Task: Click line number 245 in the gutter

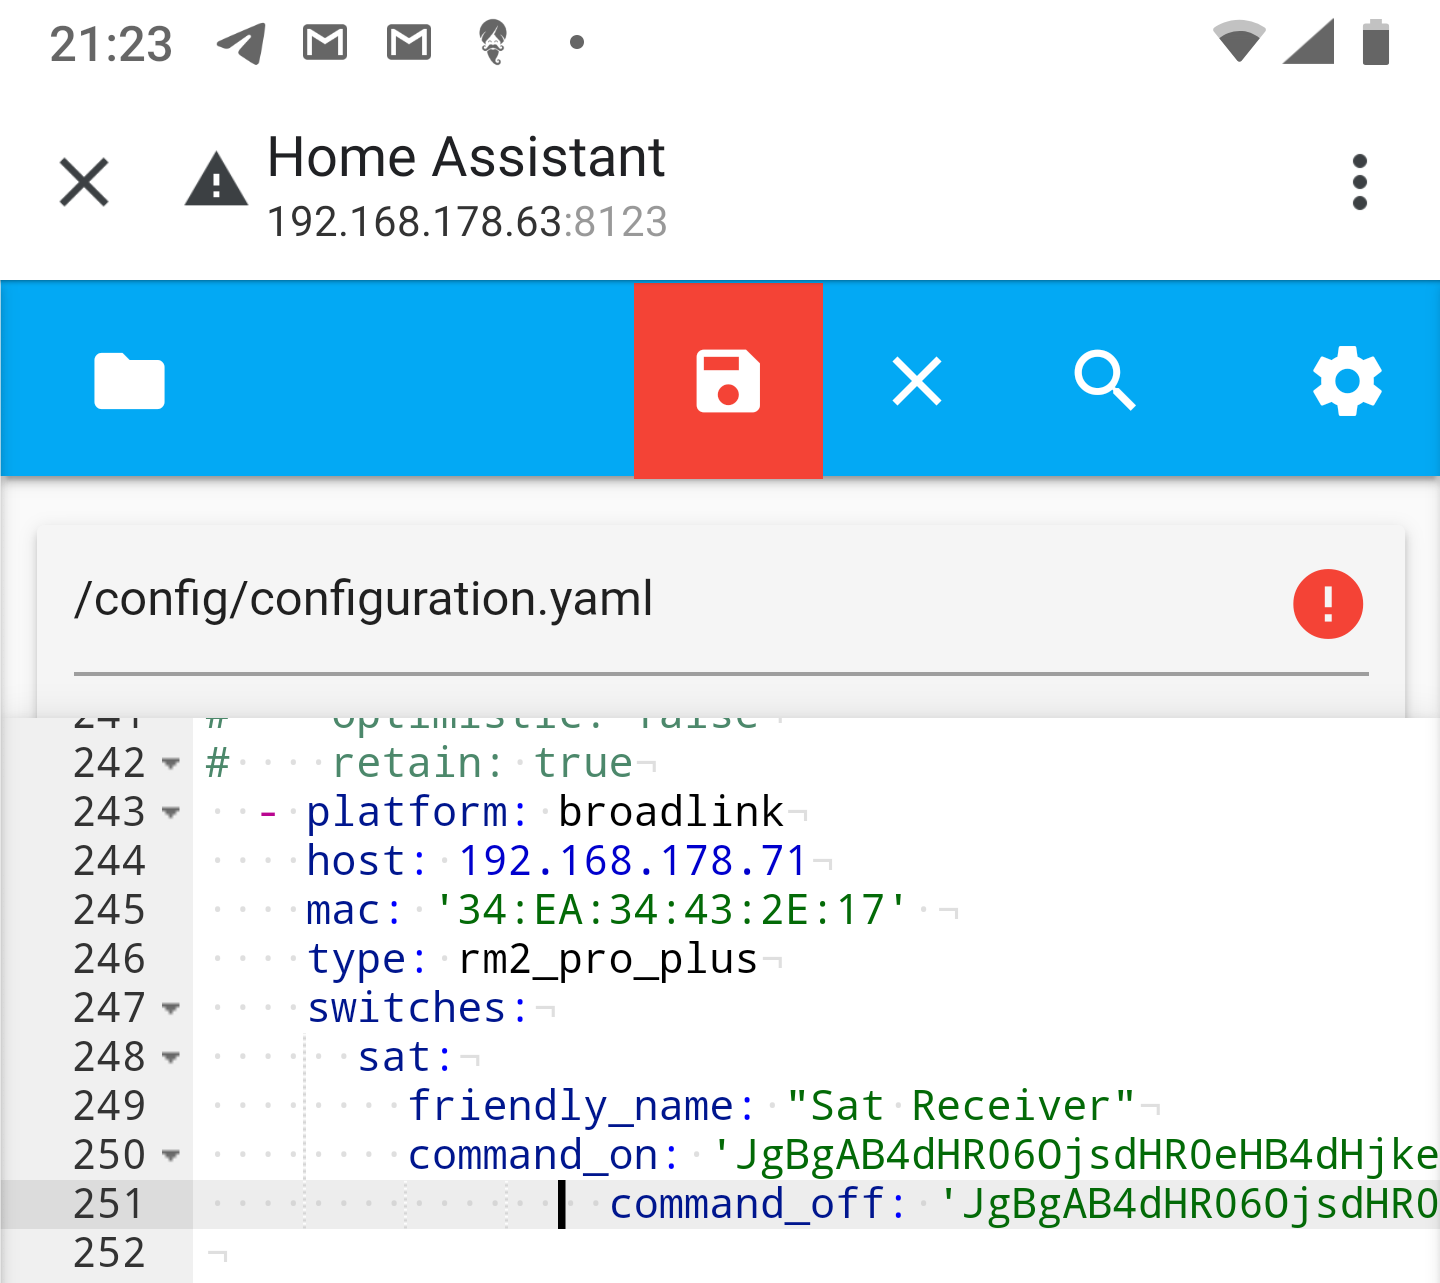Action: pos(110,910)
